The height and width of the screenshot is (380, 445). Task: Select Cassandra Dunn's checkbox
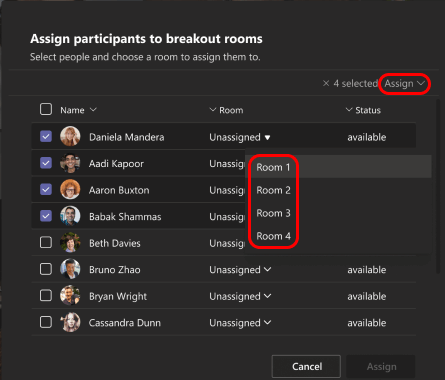pos(46,322)
